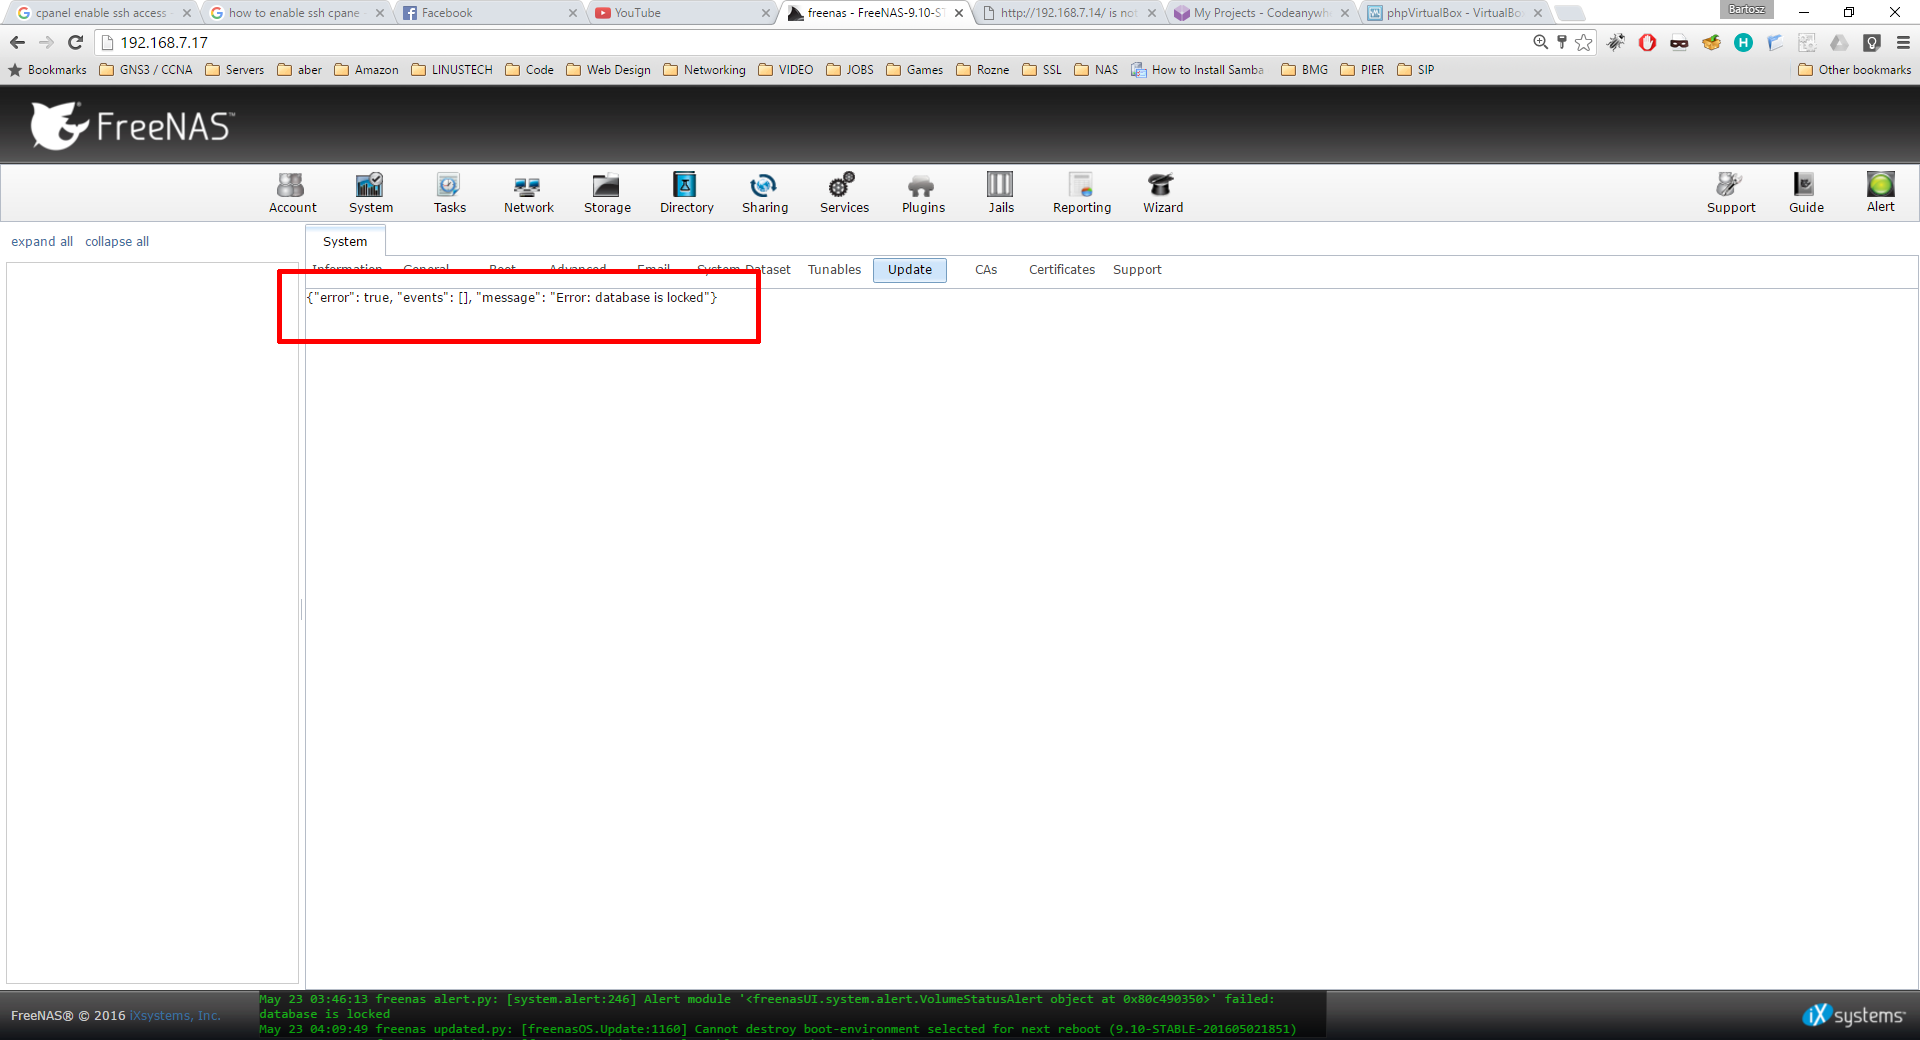This screenshot has width=1920, height=1040.
Task: Click the browser back arrow
Action: pyautogui.click(x=17, y=42)
